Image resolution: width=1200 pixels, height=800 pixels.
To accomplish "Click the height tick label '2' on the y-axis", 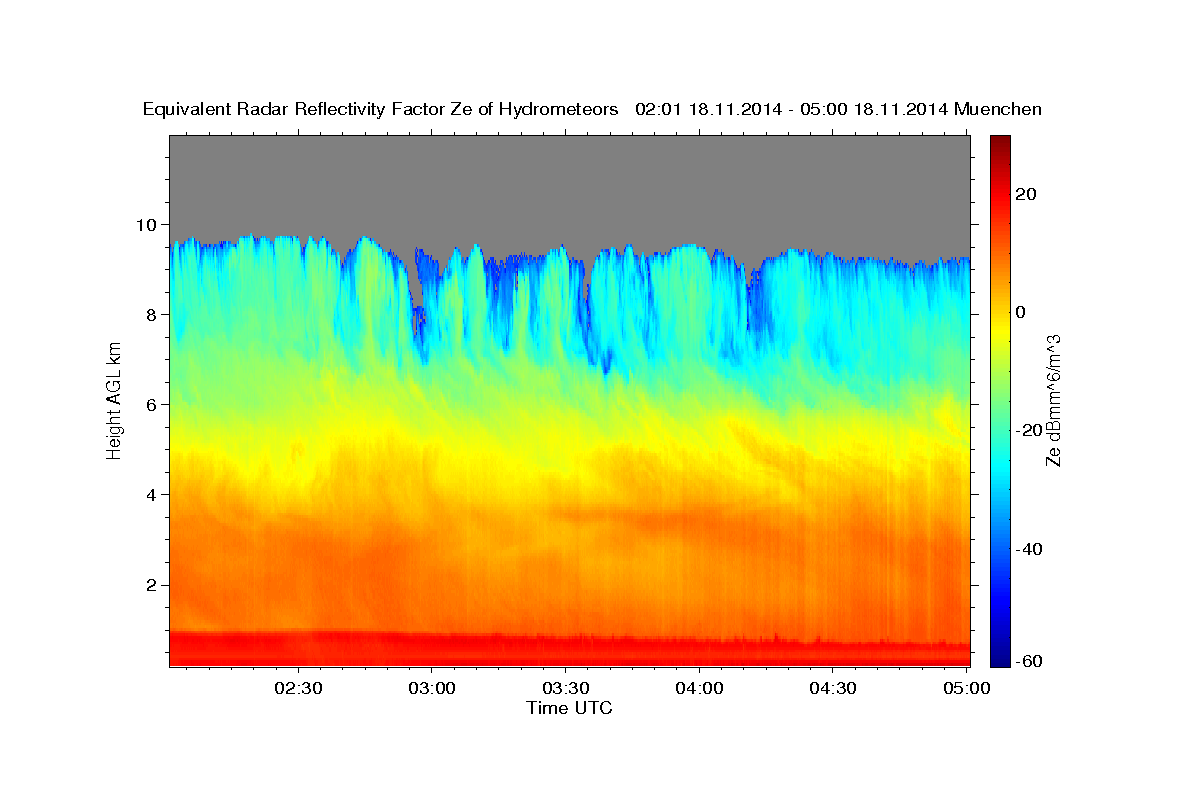I will 154,584.
